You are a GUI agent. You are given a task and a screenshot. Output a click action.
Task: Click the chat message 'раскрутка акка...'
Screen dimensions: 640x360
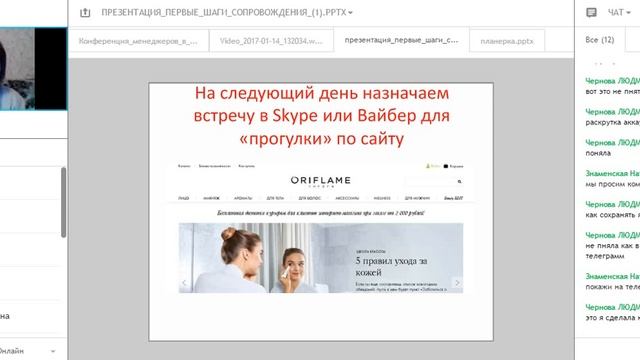point(613,122)
